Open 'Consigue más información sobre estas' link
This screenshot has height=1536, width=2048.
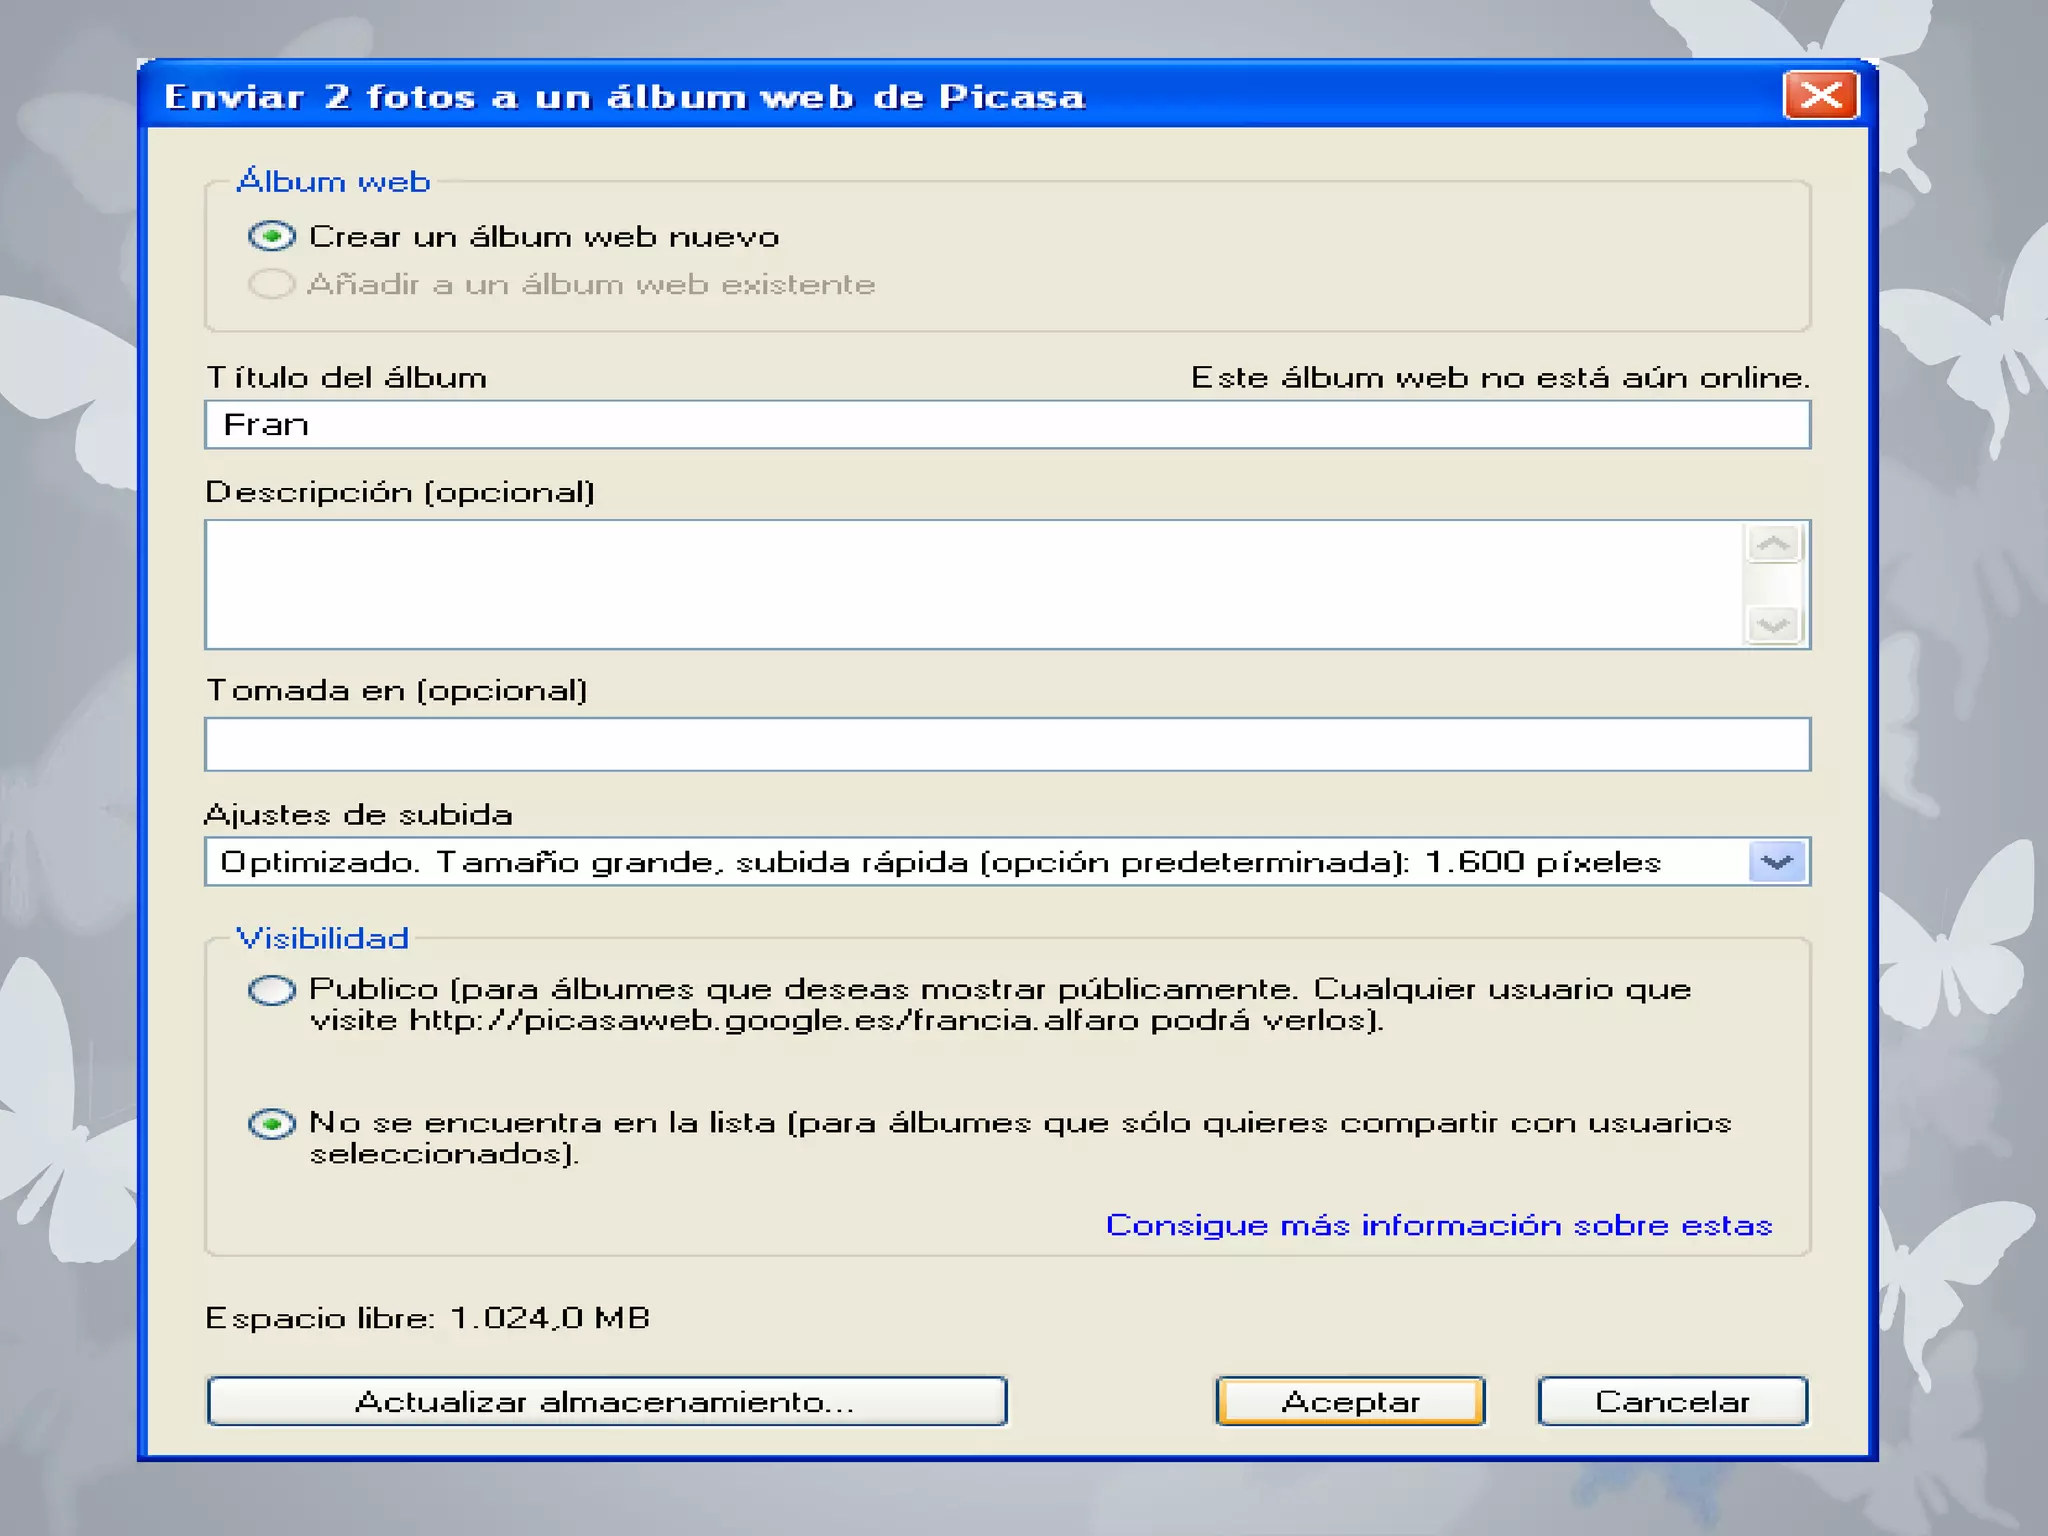coord(1438,1225)
